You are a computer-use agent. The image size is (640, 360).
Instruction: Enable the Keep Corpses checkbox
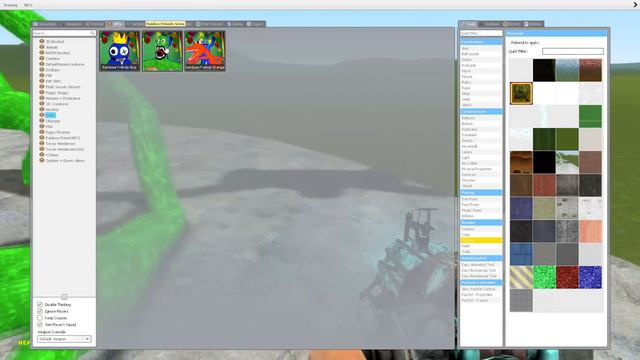(40, 318)
